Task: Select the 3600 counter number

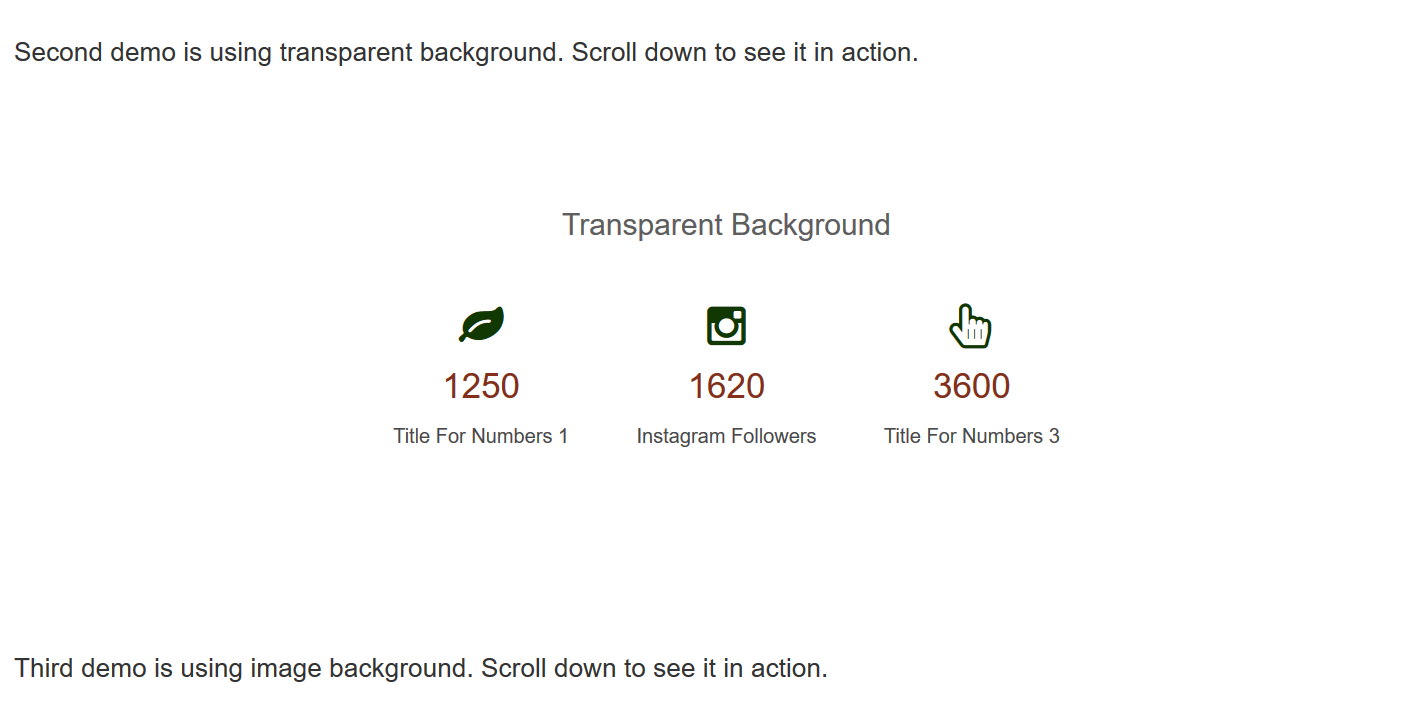Action: [971, 386]
